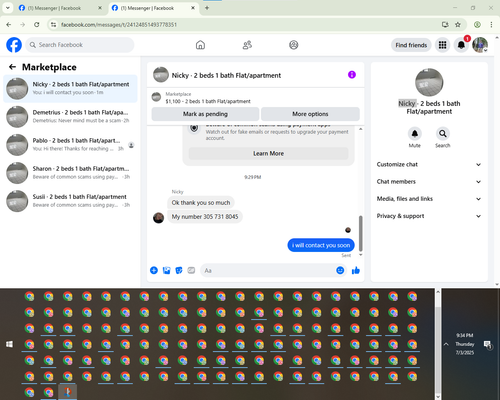Viewport: 500px width, 400px height.
Task: Reload the page in Chrome
Action: pos(37,25)
